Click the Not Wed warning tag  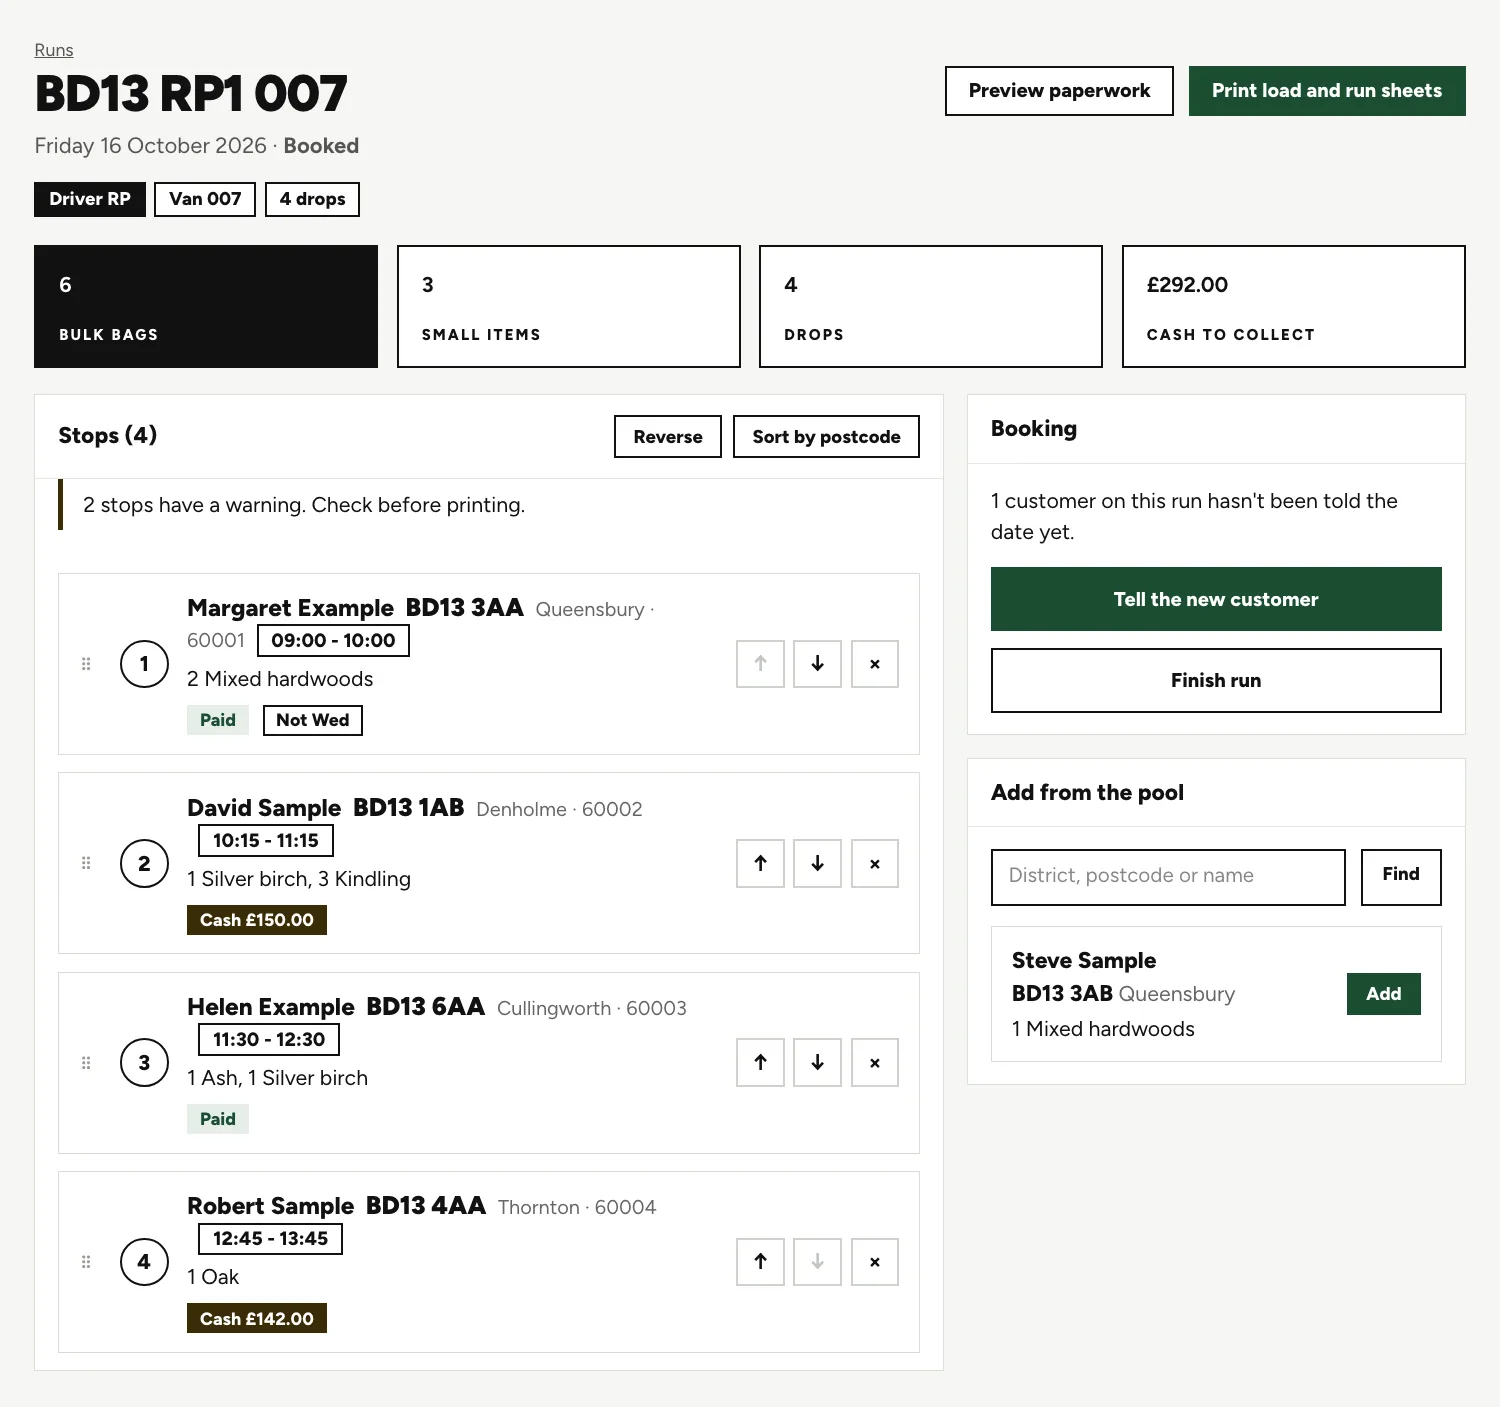click(x=313, y=720)
